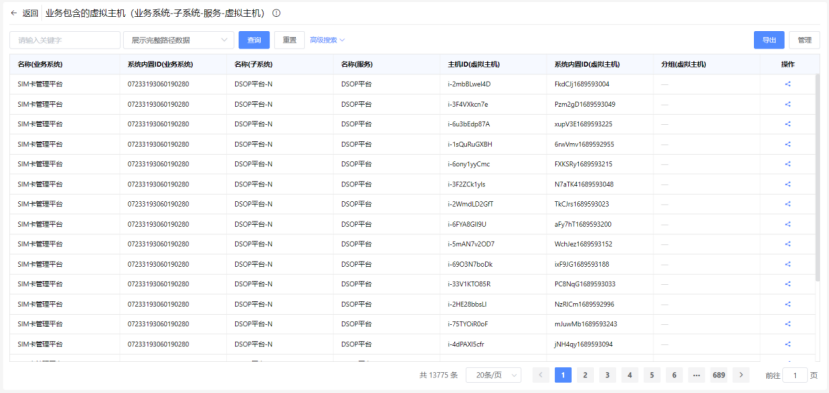
Task: Go to page 6
Action: coord(674,375)
